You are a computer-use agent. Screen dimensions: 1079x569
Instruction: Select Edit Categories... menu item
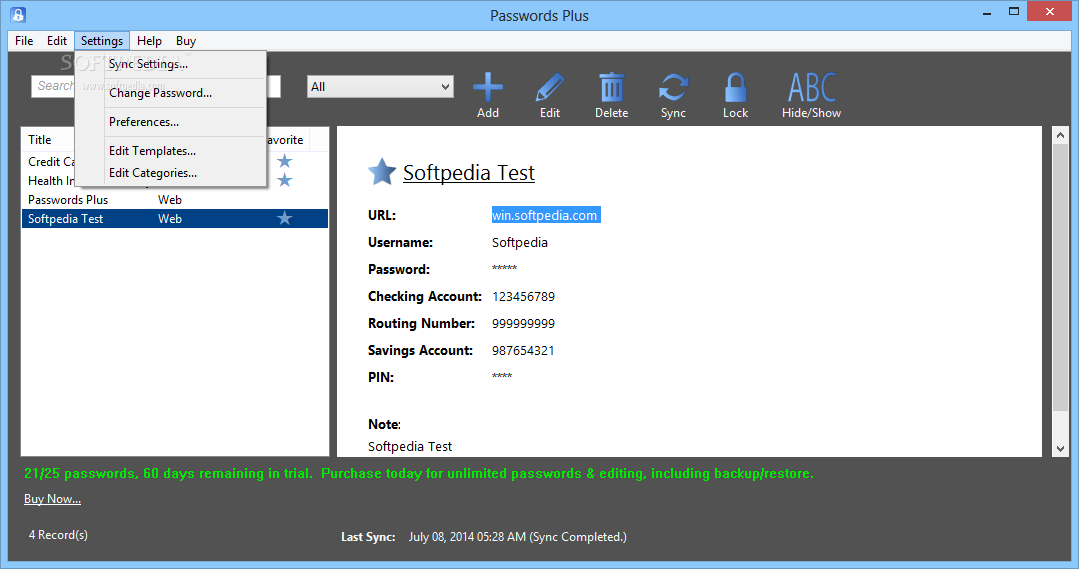point(170,173)
